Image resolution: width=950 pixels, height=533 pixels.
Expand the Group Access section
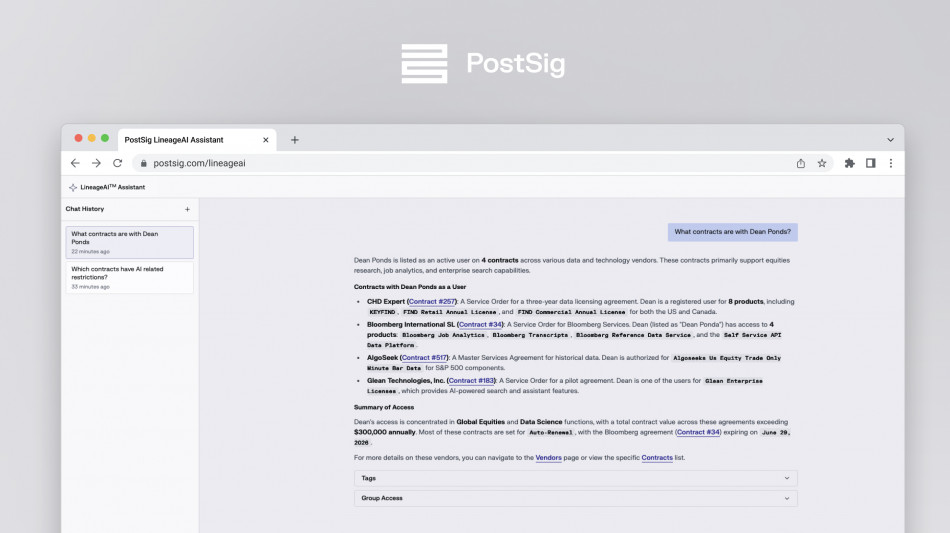[575, 498]
